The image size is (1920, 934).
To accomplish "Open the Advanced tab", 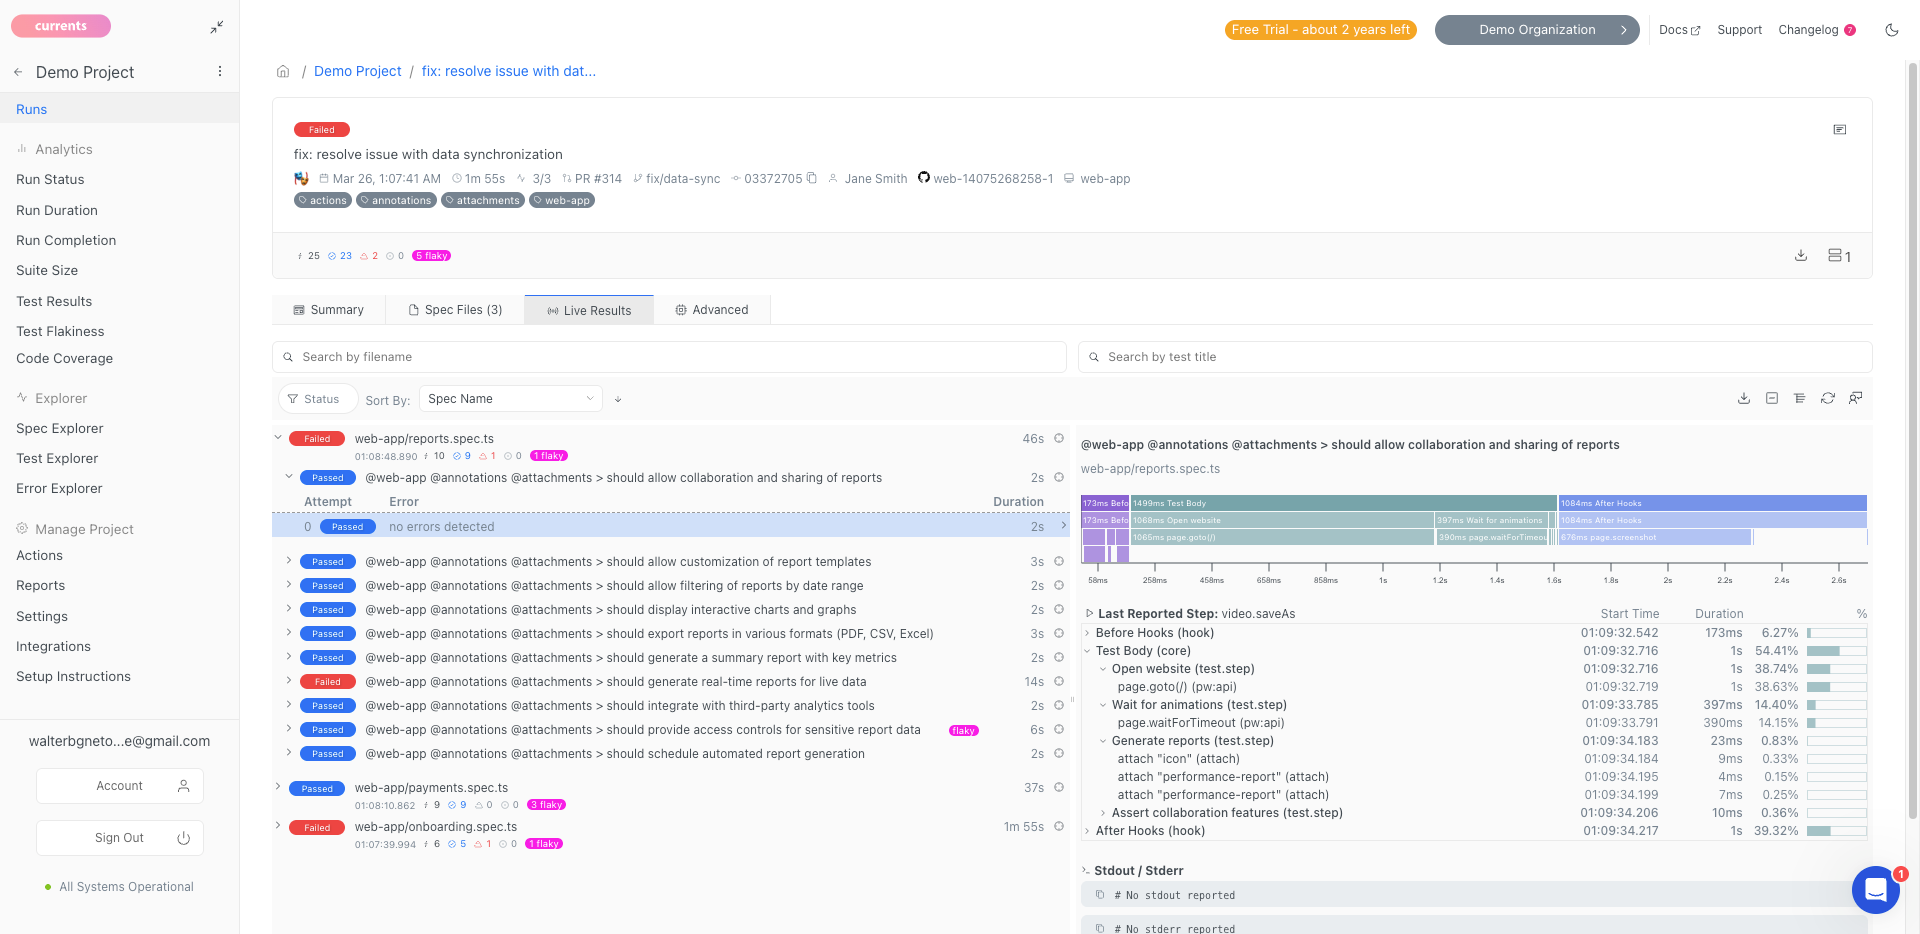I will click(x=711, y=310).
